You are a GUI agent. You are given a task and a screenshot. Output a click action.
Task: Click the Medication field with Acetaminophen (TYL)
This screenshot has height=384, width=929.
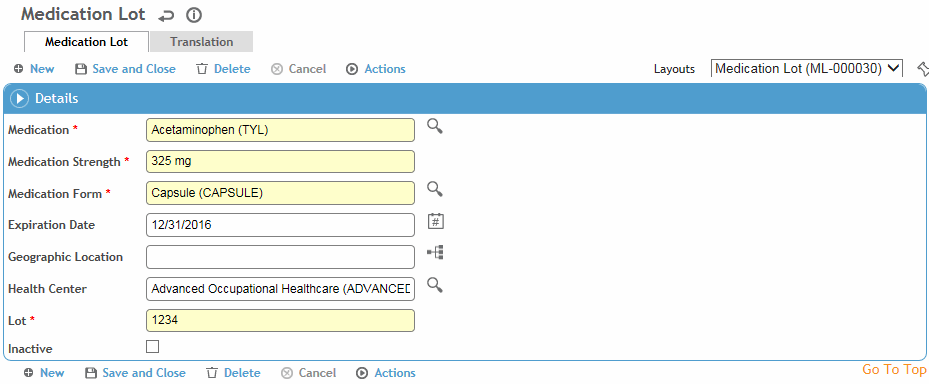tap(280, 130)
